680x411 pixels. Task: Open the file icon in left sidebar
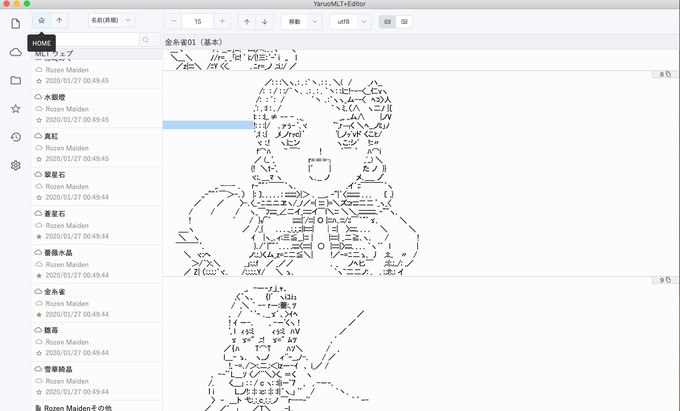[x=16, y=23]
